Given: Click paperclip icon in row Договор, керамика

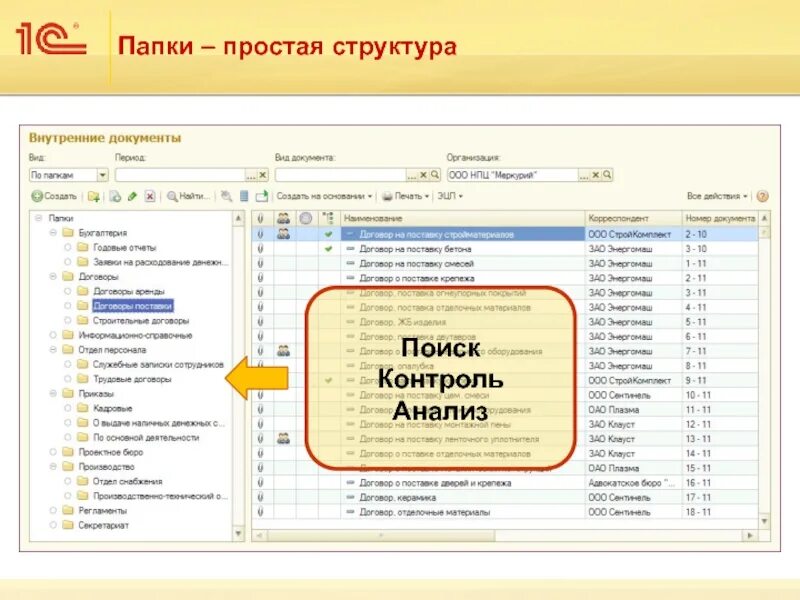Looking at the screenshot, I should (x=260, y=497).
